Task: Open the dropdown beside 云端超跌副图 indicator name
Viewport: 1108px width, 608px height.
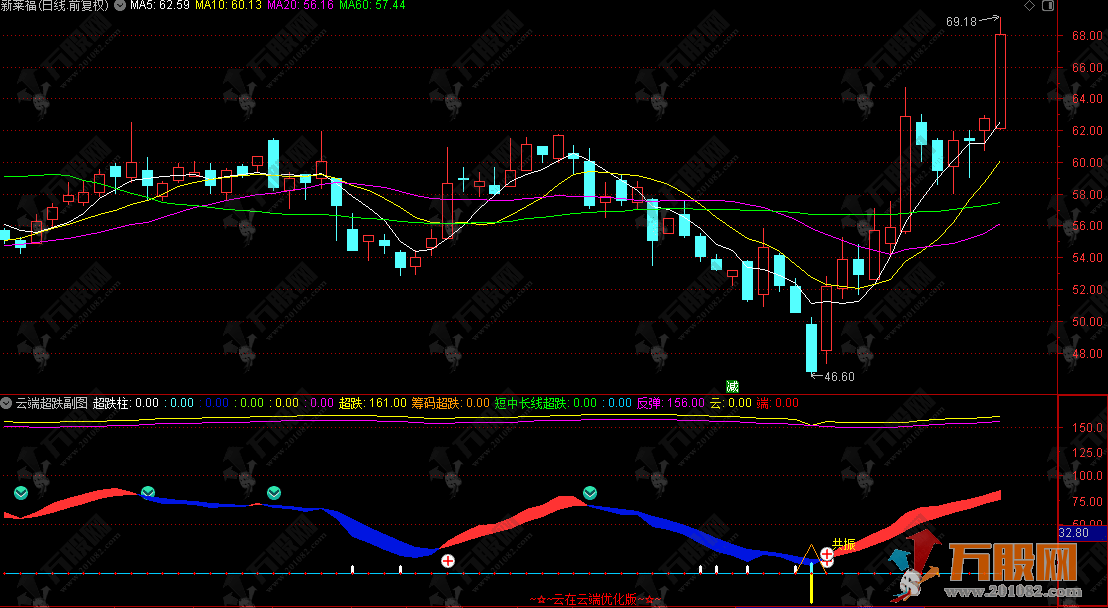Action: coord(6,403)
